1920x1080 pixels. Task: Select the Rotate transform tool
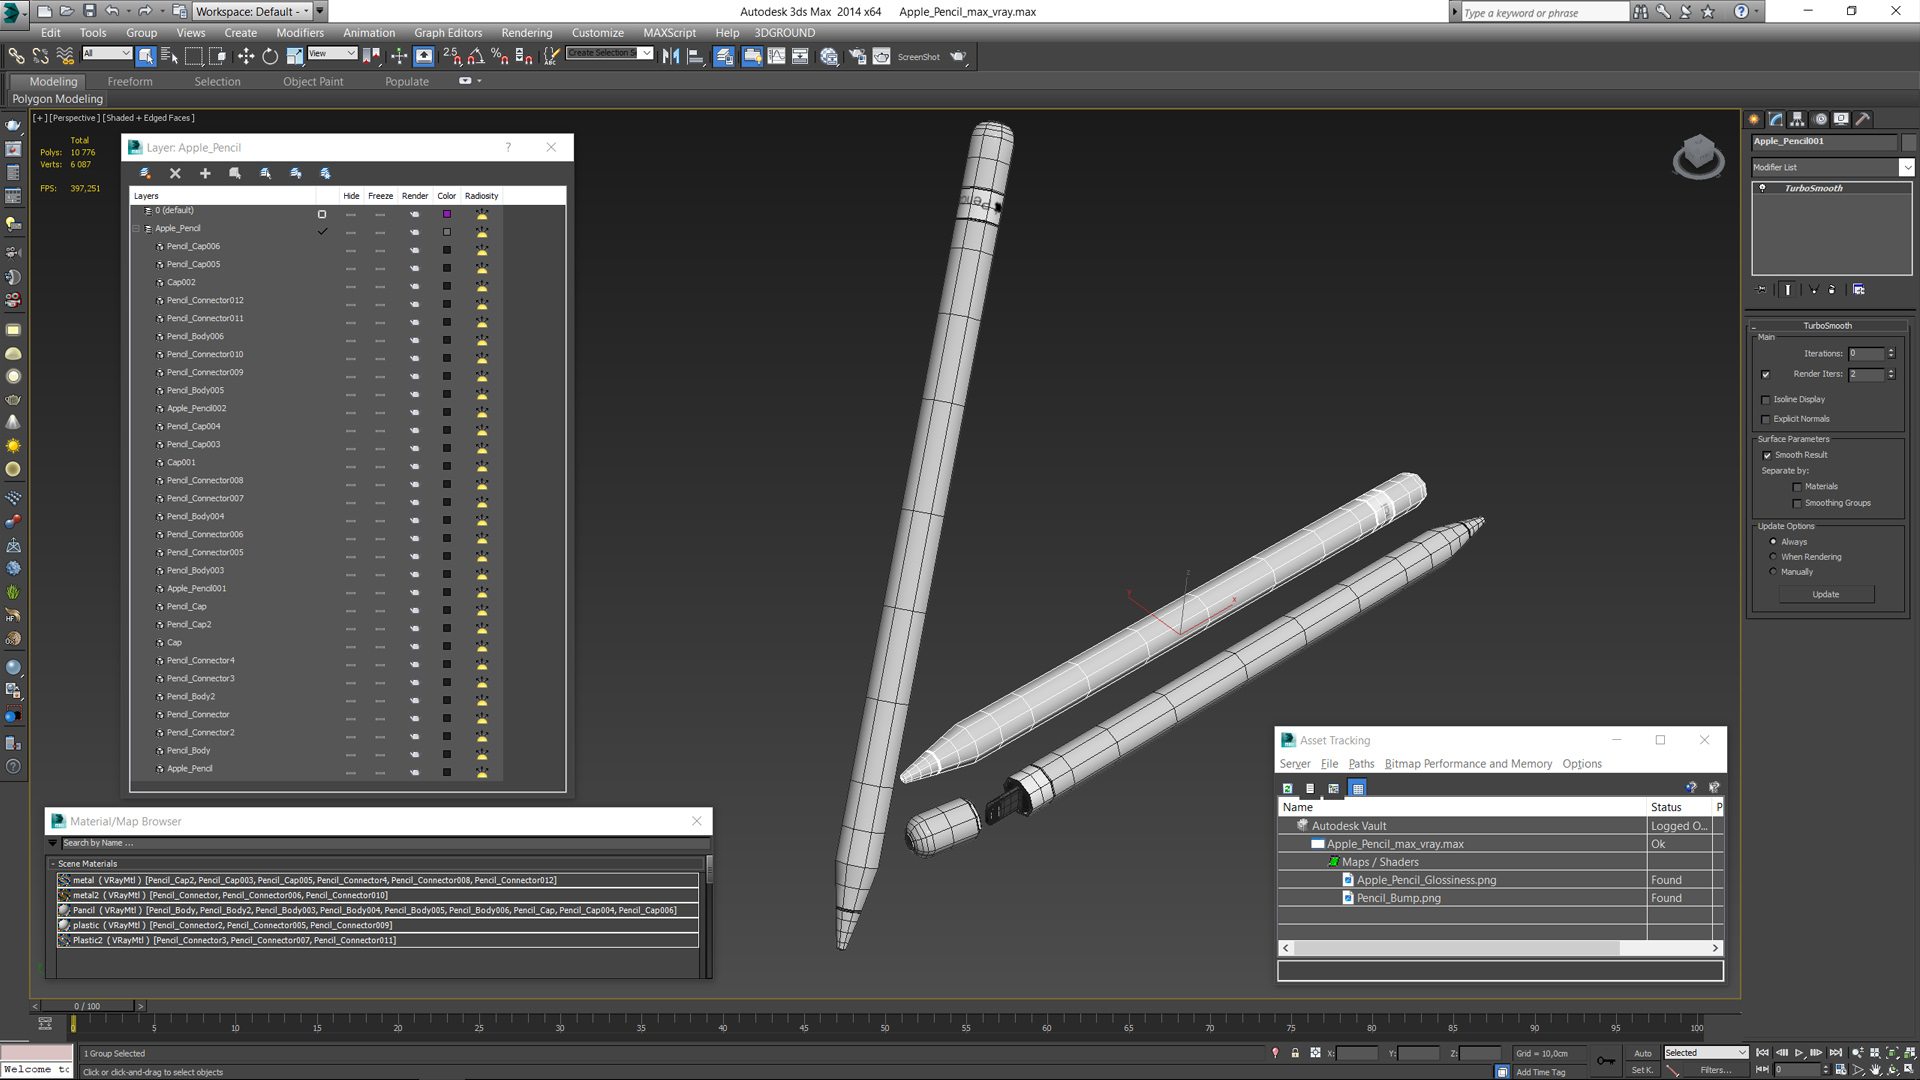tap(270, 57)
